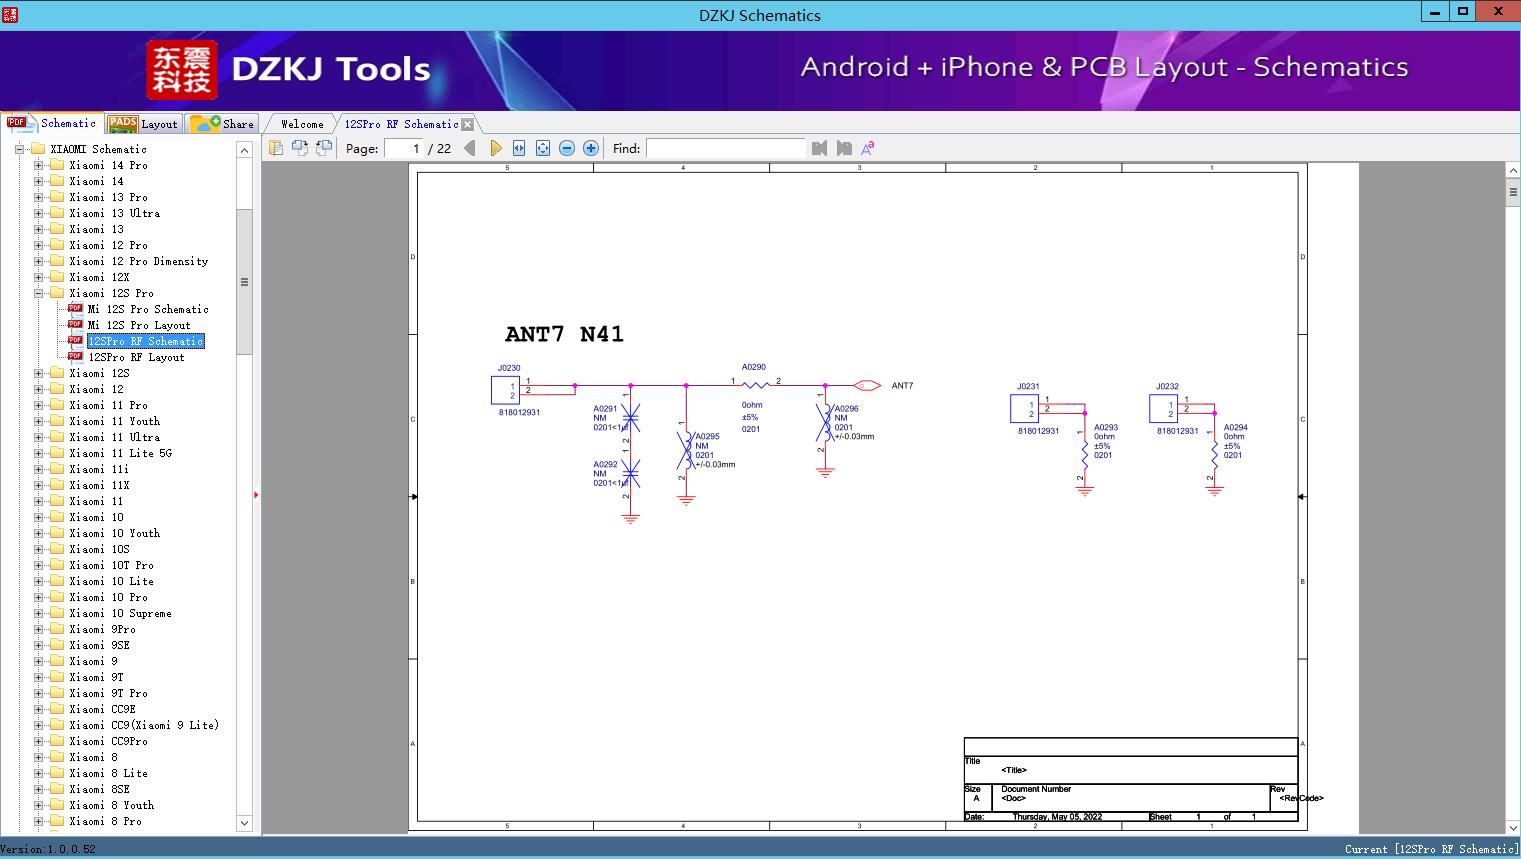Image resolution: width=1521 pixels, height=859 pixels.
Task: Select the Xiaomi 8 Lite folder
Action: pos(109,773)
